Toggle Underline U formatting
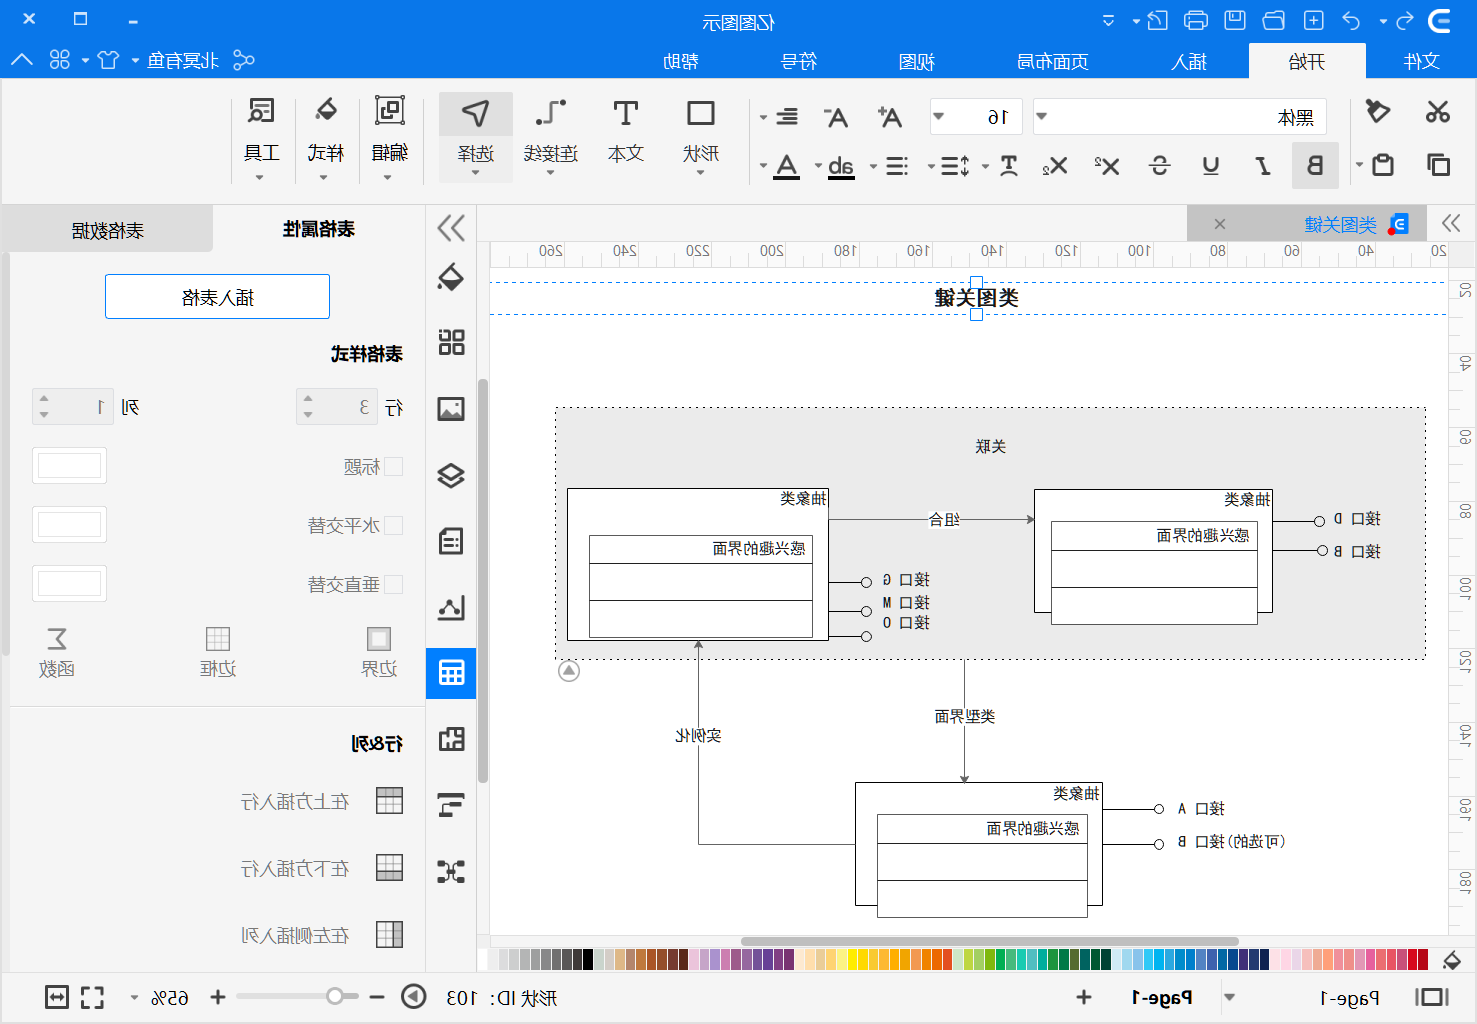This screenshot has height=1024, width=1477. (x=1211, y=165)
